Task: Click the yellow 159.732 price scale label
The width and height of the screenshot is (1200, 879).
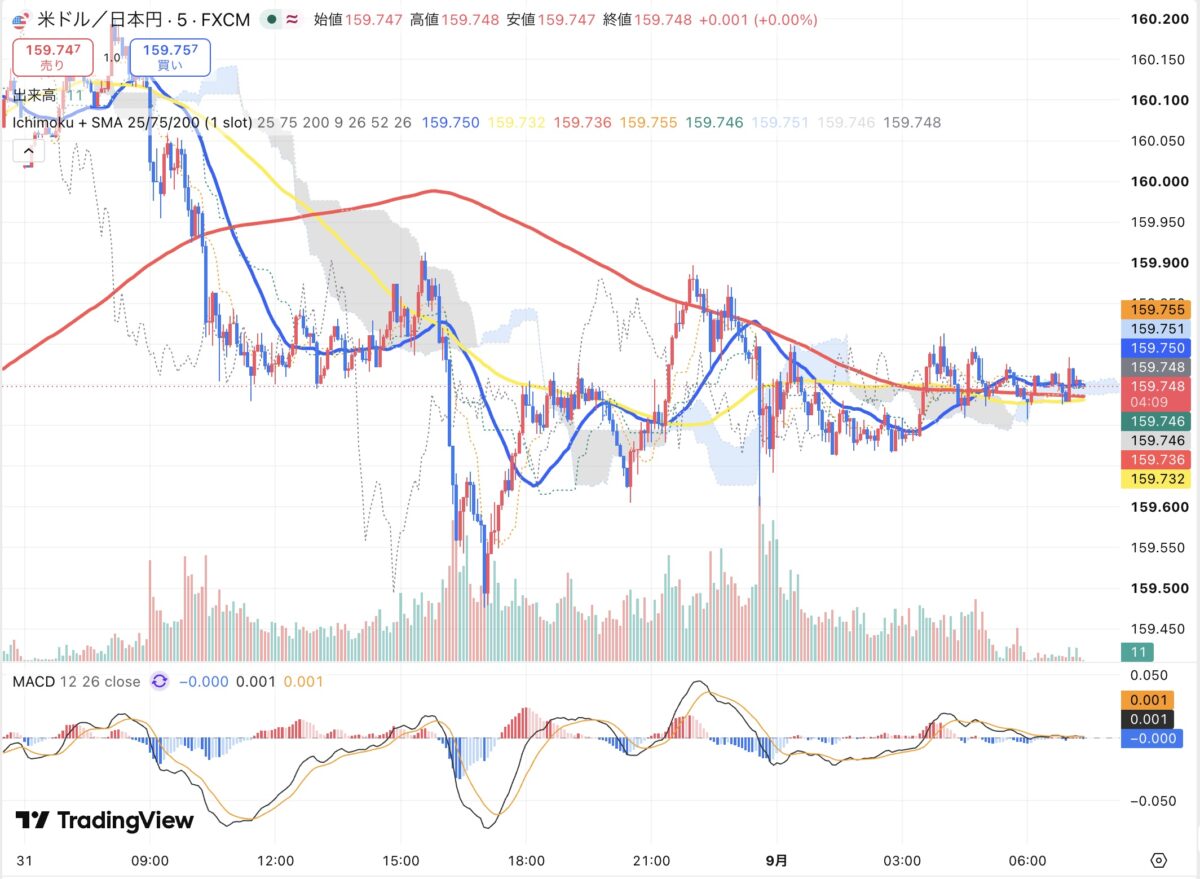Action: tap(1158, 480)
